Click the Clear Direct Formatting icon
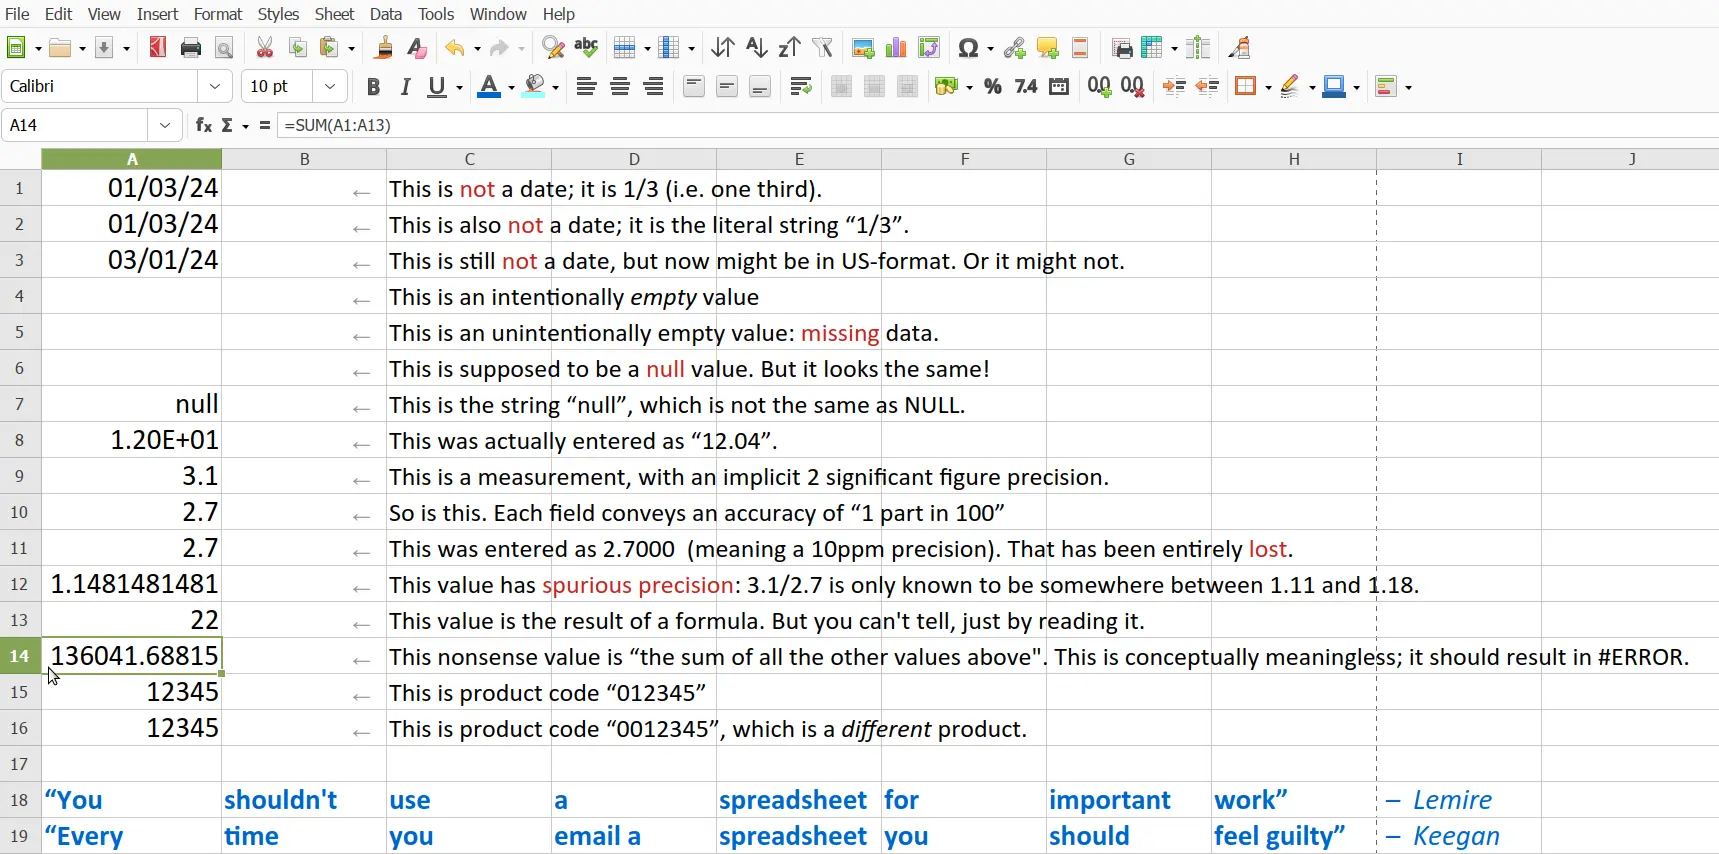 pyautogui.click(x=417, y=47)
